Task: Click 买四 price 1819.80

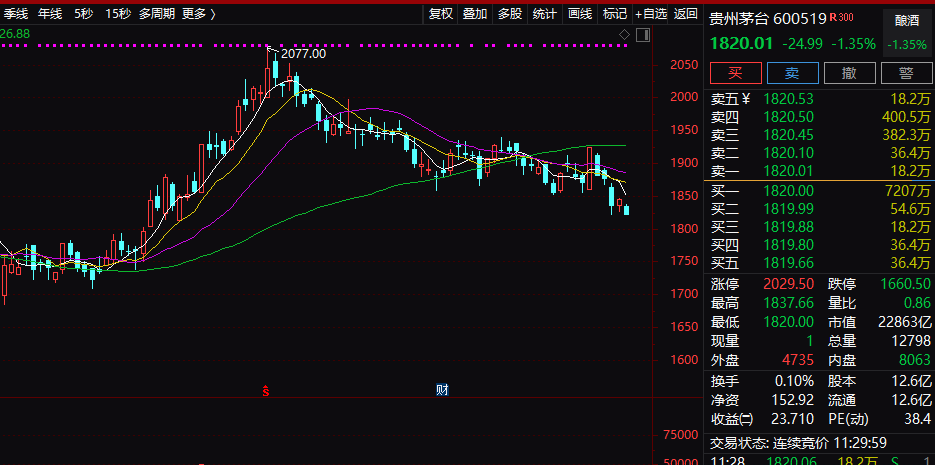Action: pos(788,244)
